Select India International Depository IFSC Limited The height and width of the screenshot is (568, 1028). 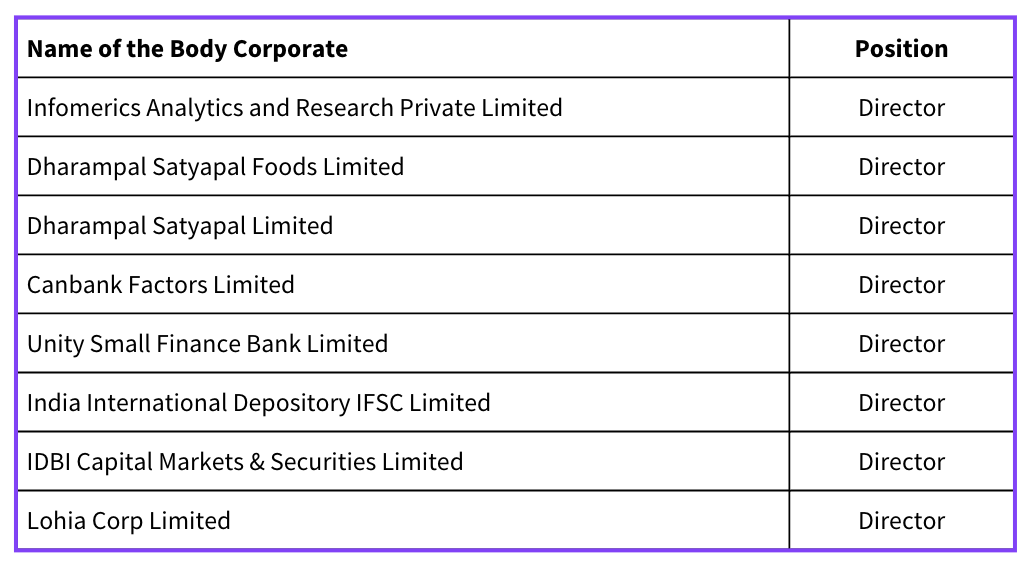(x=258, y=403)
